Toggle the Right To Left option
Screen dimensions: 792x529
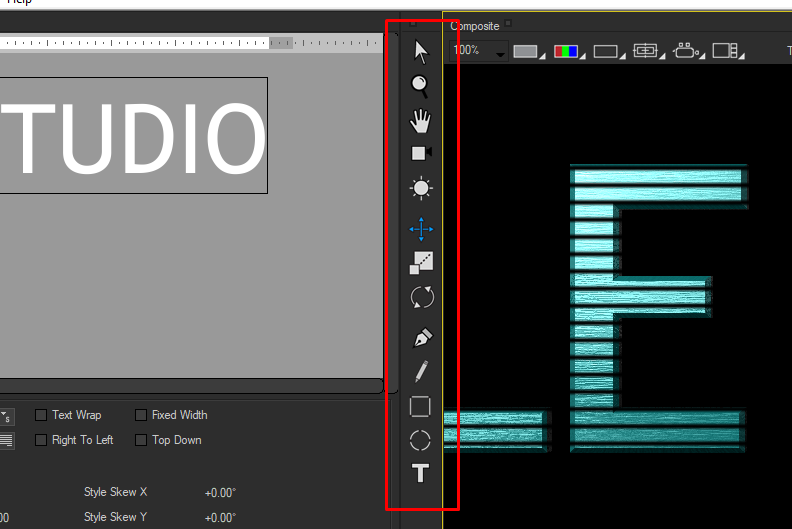coord(41,440)
